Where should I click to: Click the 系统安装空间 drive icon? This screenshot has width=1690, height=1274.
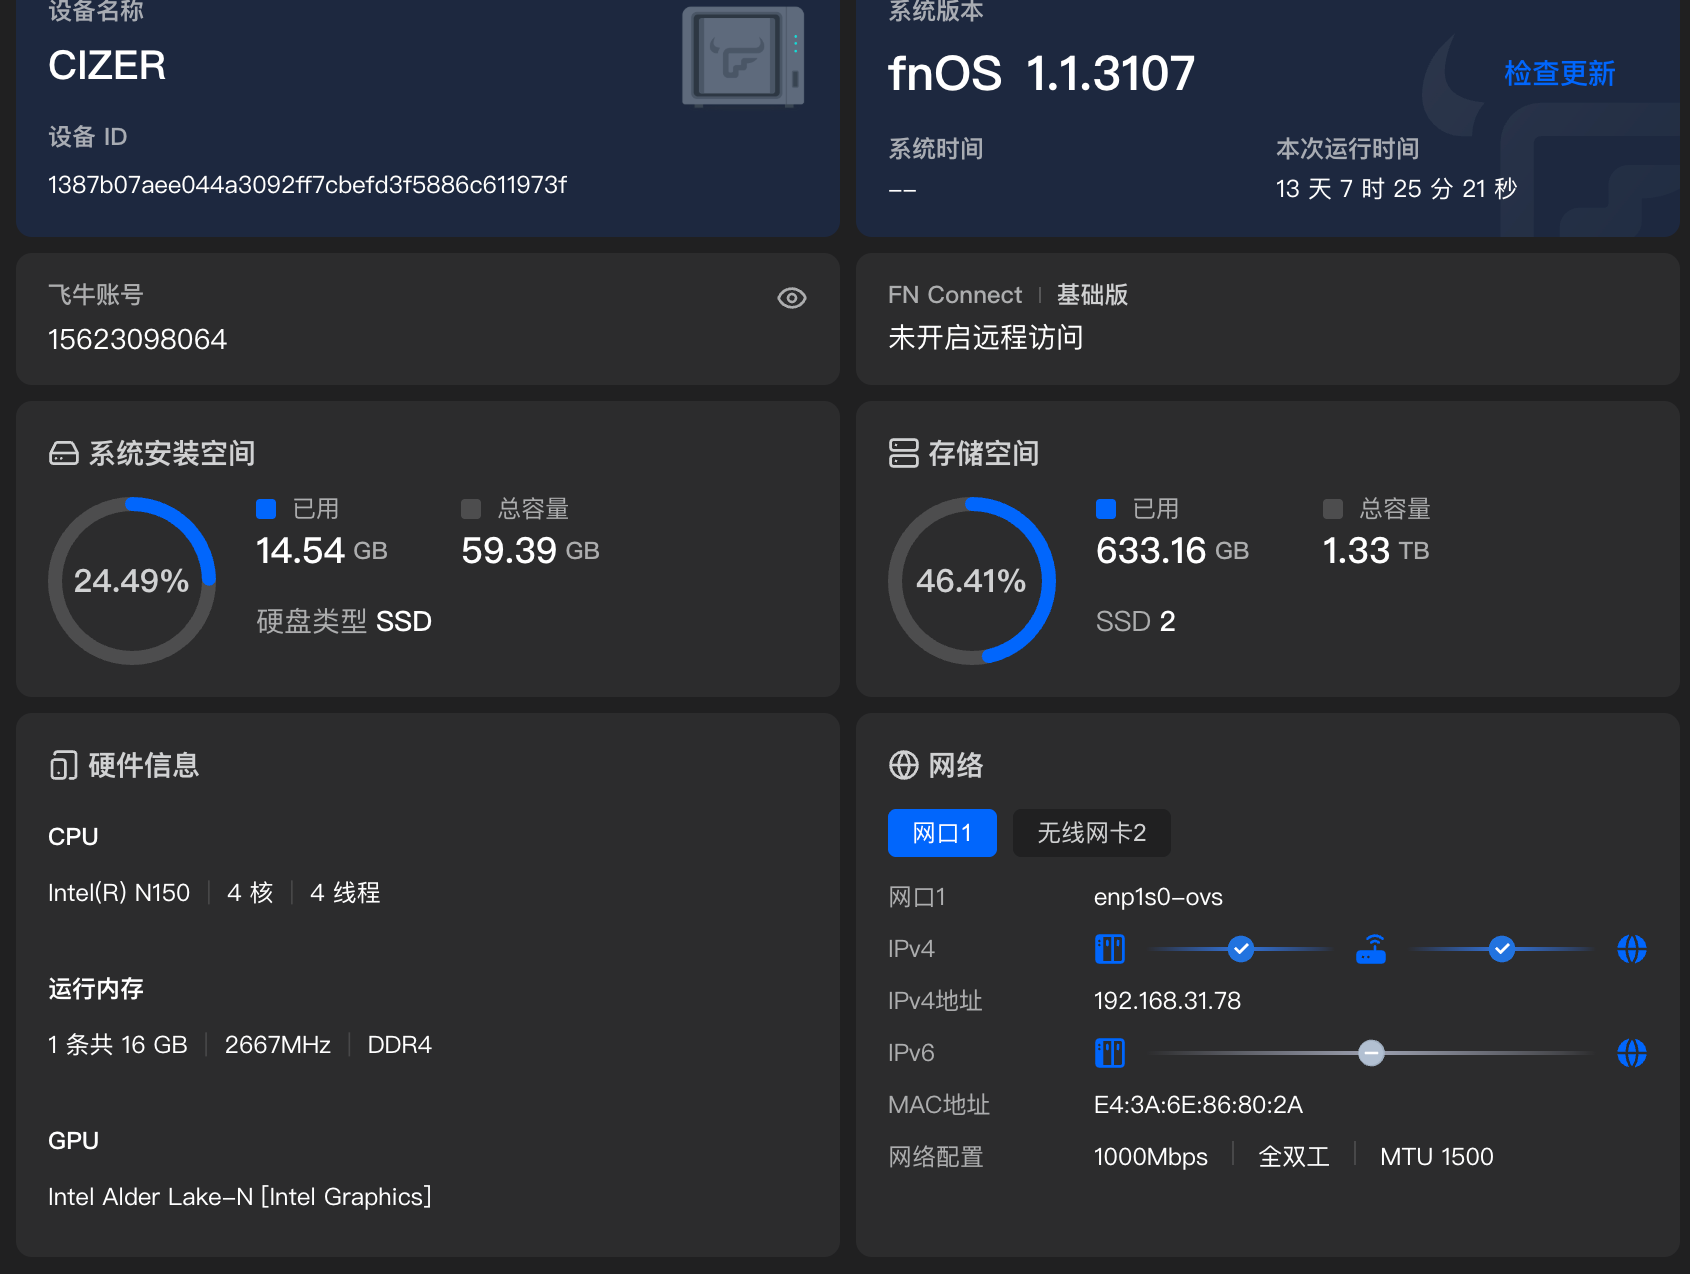64,454
